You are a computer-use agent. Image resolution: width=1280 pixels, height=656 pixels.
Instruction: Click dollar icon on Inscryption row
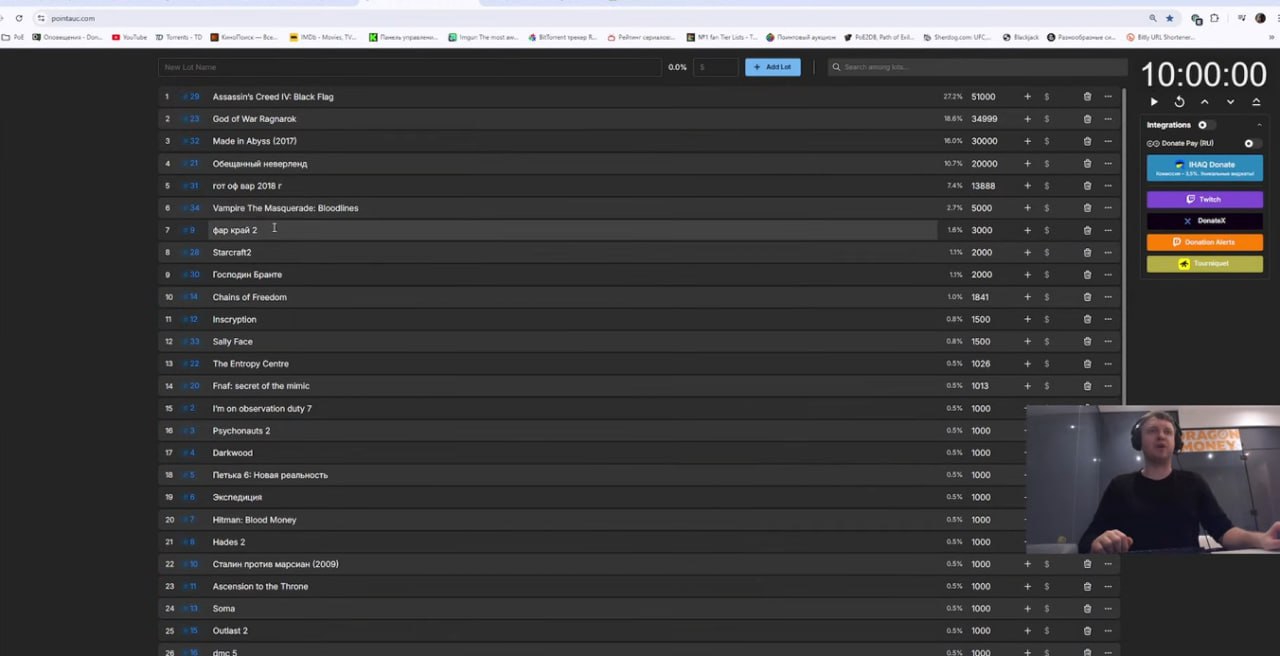coord(1047,319)
